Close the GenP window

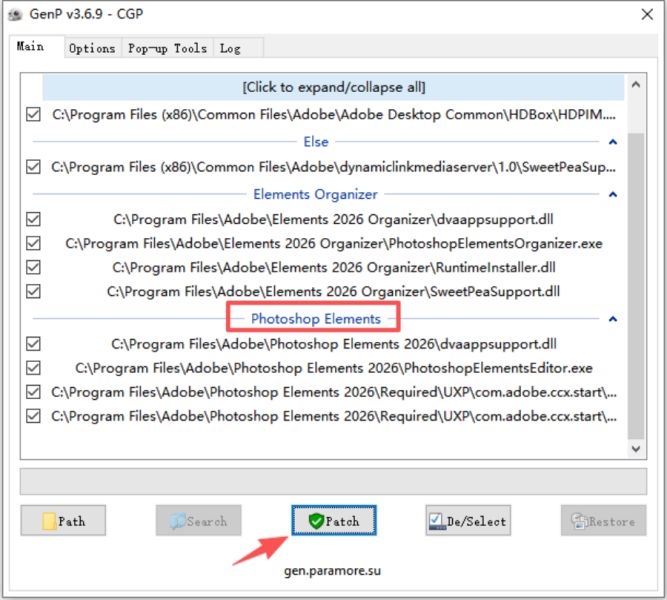pos(647,14)
